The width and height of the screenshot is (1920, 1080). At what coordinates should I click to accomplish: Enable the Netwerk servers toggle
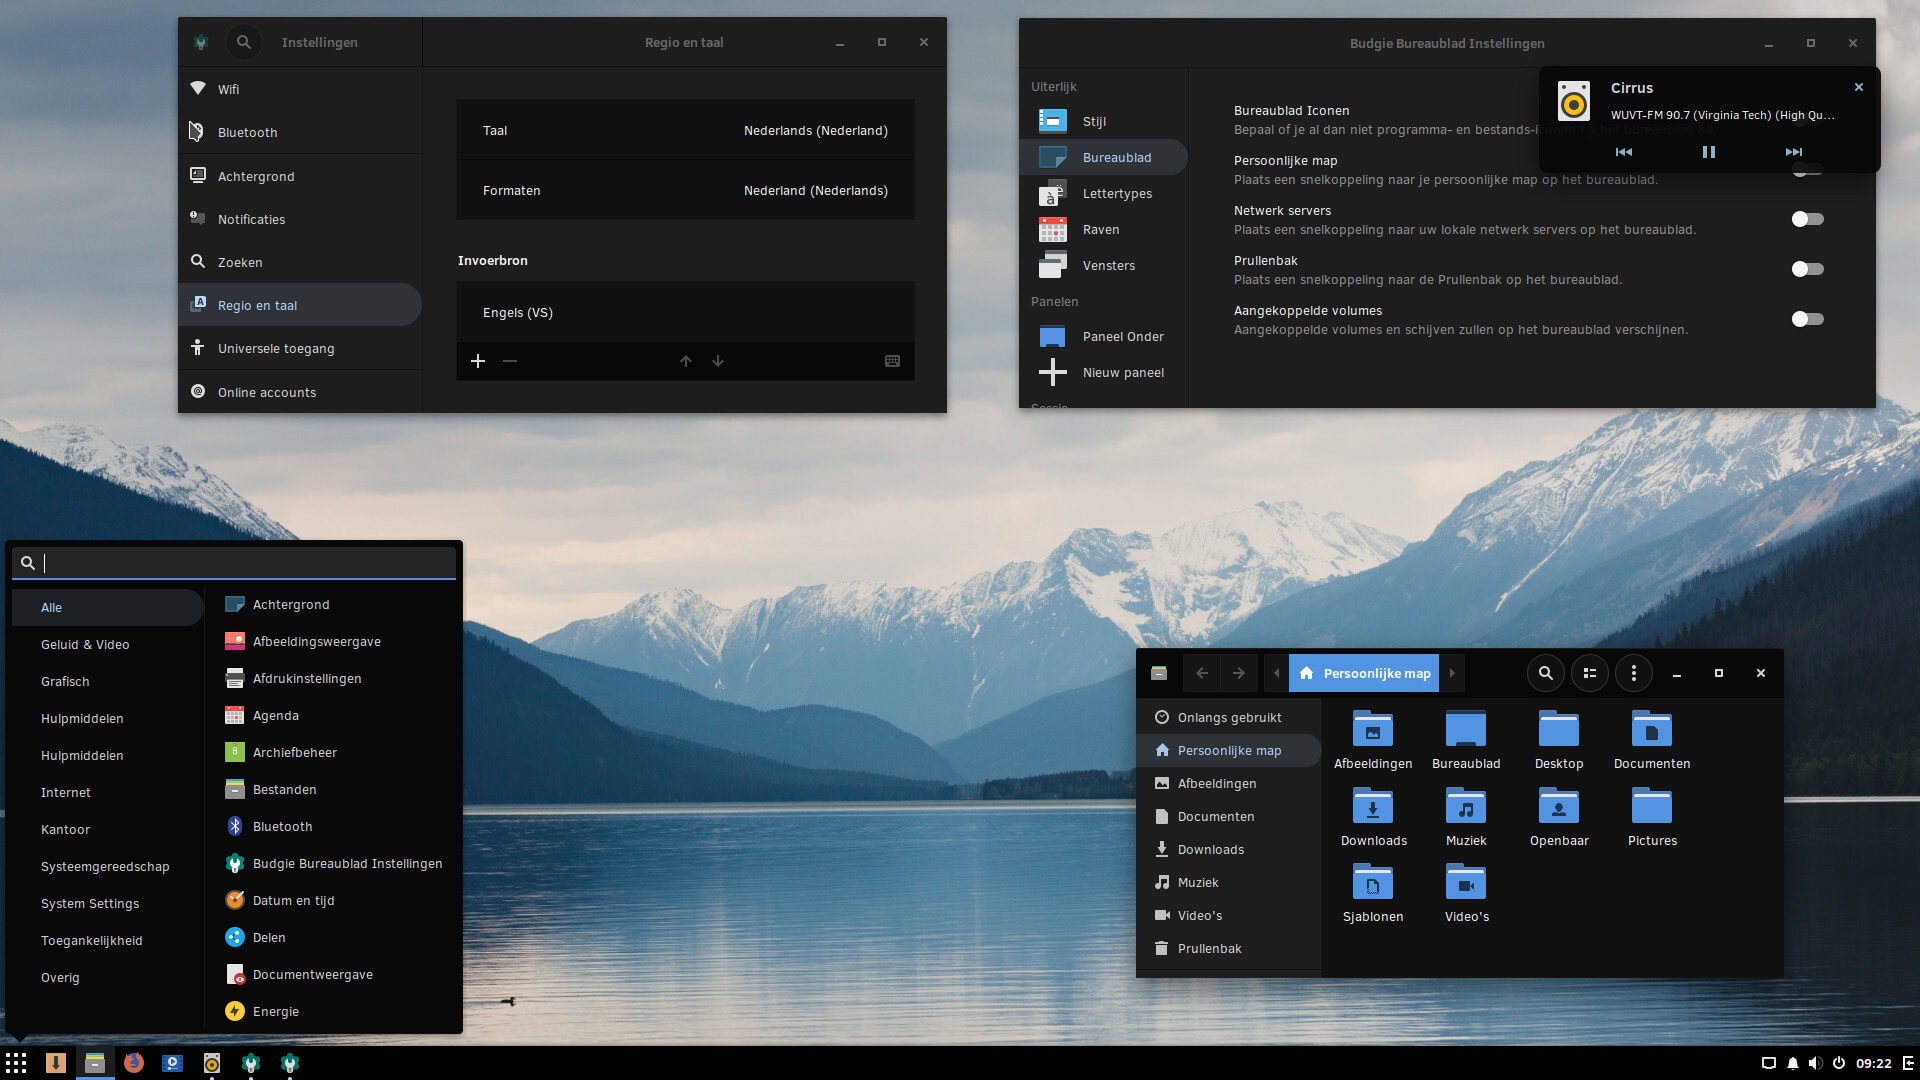click(1807, 218)
